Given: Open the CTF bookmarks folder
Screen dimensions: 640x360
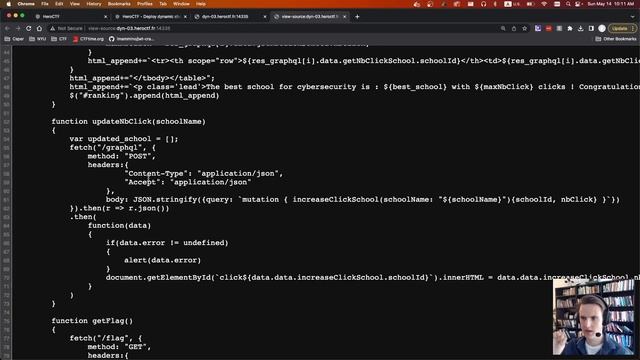Looking at the screenshot, I should point(59,39).
